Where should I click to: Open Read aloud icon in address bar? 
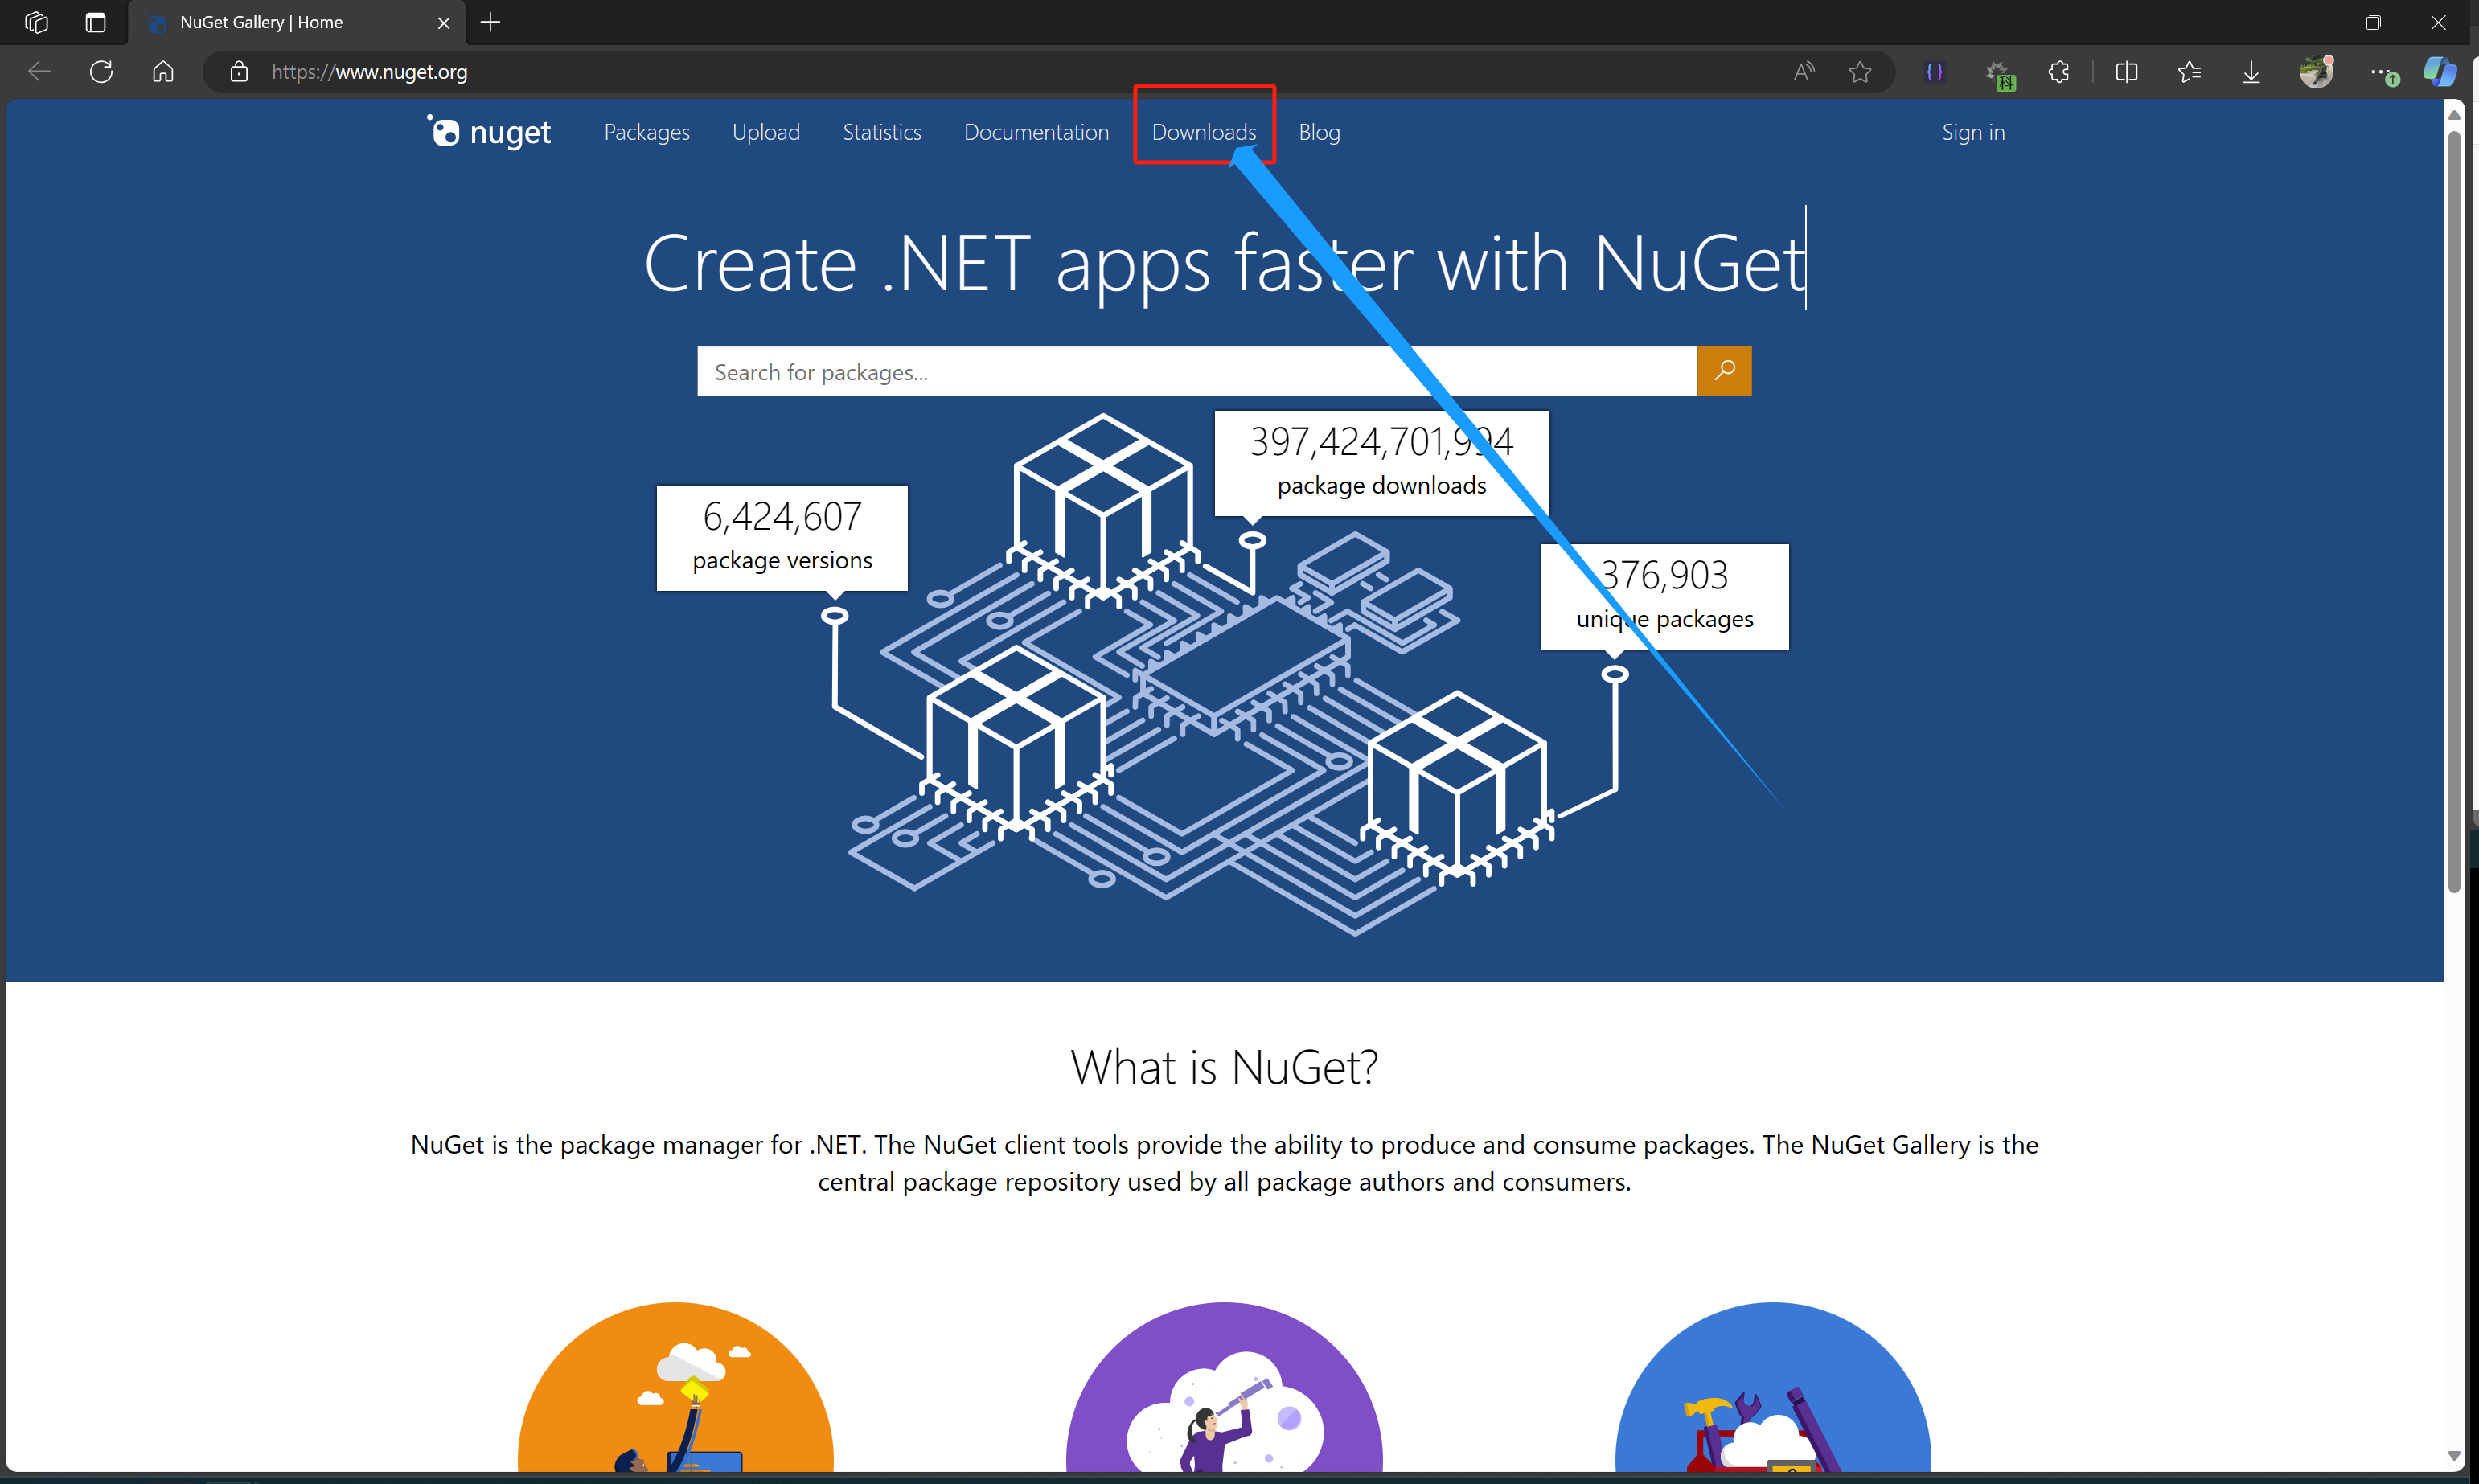pos(1804,72)
